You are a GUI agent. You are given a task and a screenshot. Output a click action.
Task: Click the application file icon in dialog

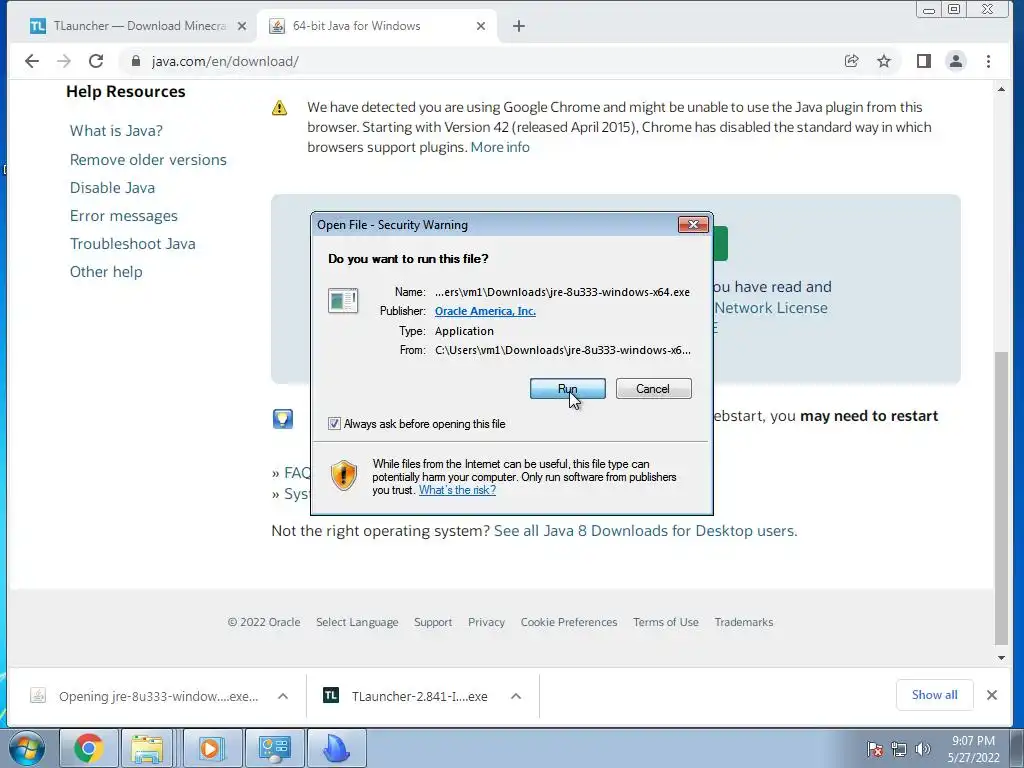click(x=343, y=301)
